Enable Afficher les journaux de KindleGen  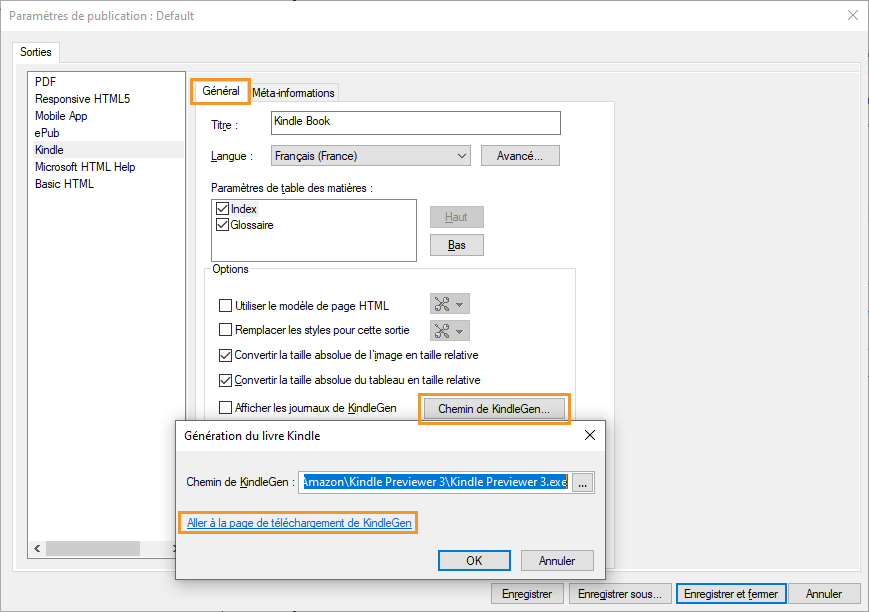[225, 408]
